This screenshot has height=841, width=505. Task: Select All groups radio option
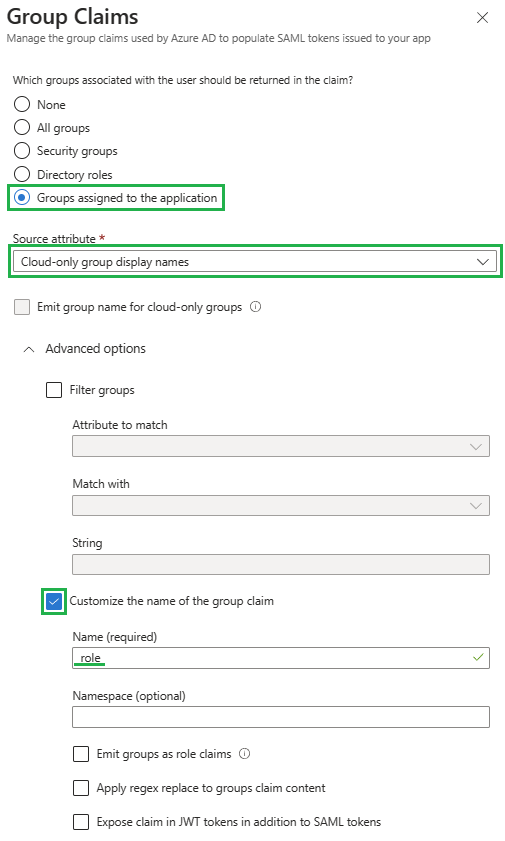pyautogui.click(x=22, y=127)
